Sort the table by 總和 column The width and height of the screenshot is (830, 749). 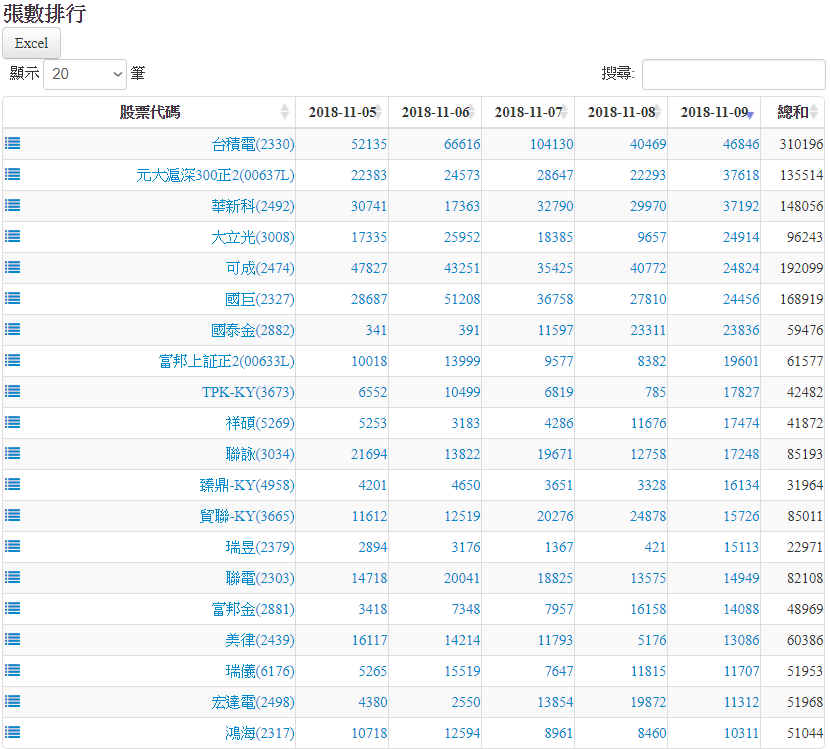click(793, 112)
